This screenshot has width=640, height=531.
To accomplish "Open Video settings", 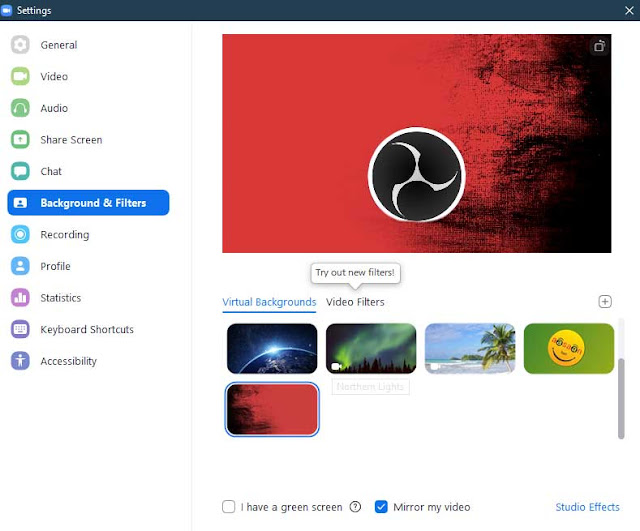I will coord(89,76).
